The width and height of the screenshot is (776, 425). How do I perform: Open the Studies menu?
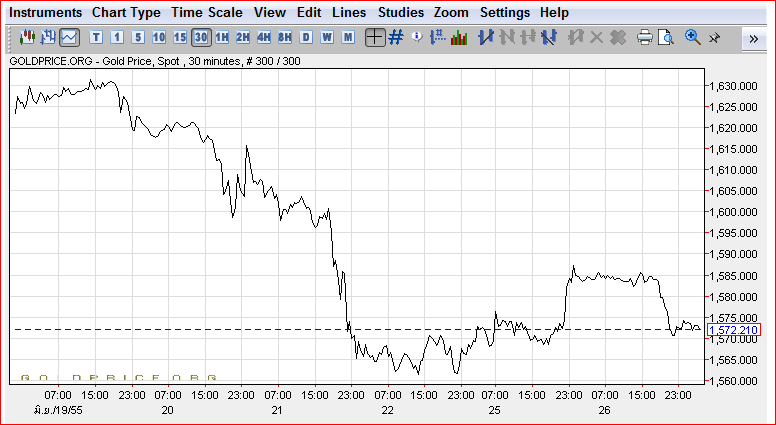pyautogui.click(x=401, y=12)
